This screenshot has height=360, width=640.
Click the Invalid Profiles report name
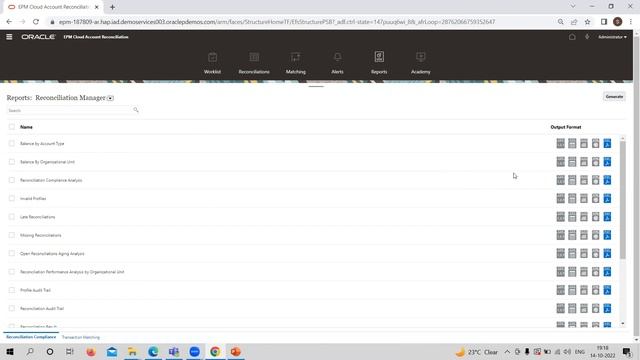click(x=33, y=198)
